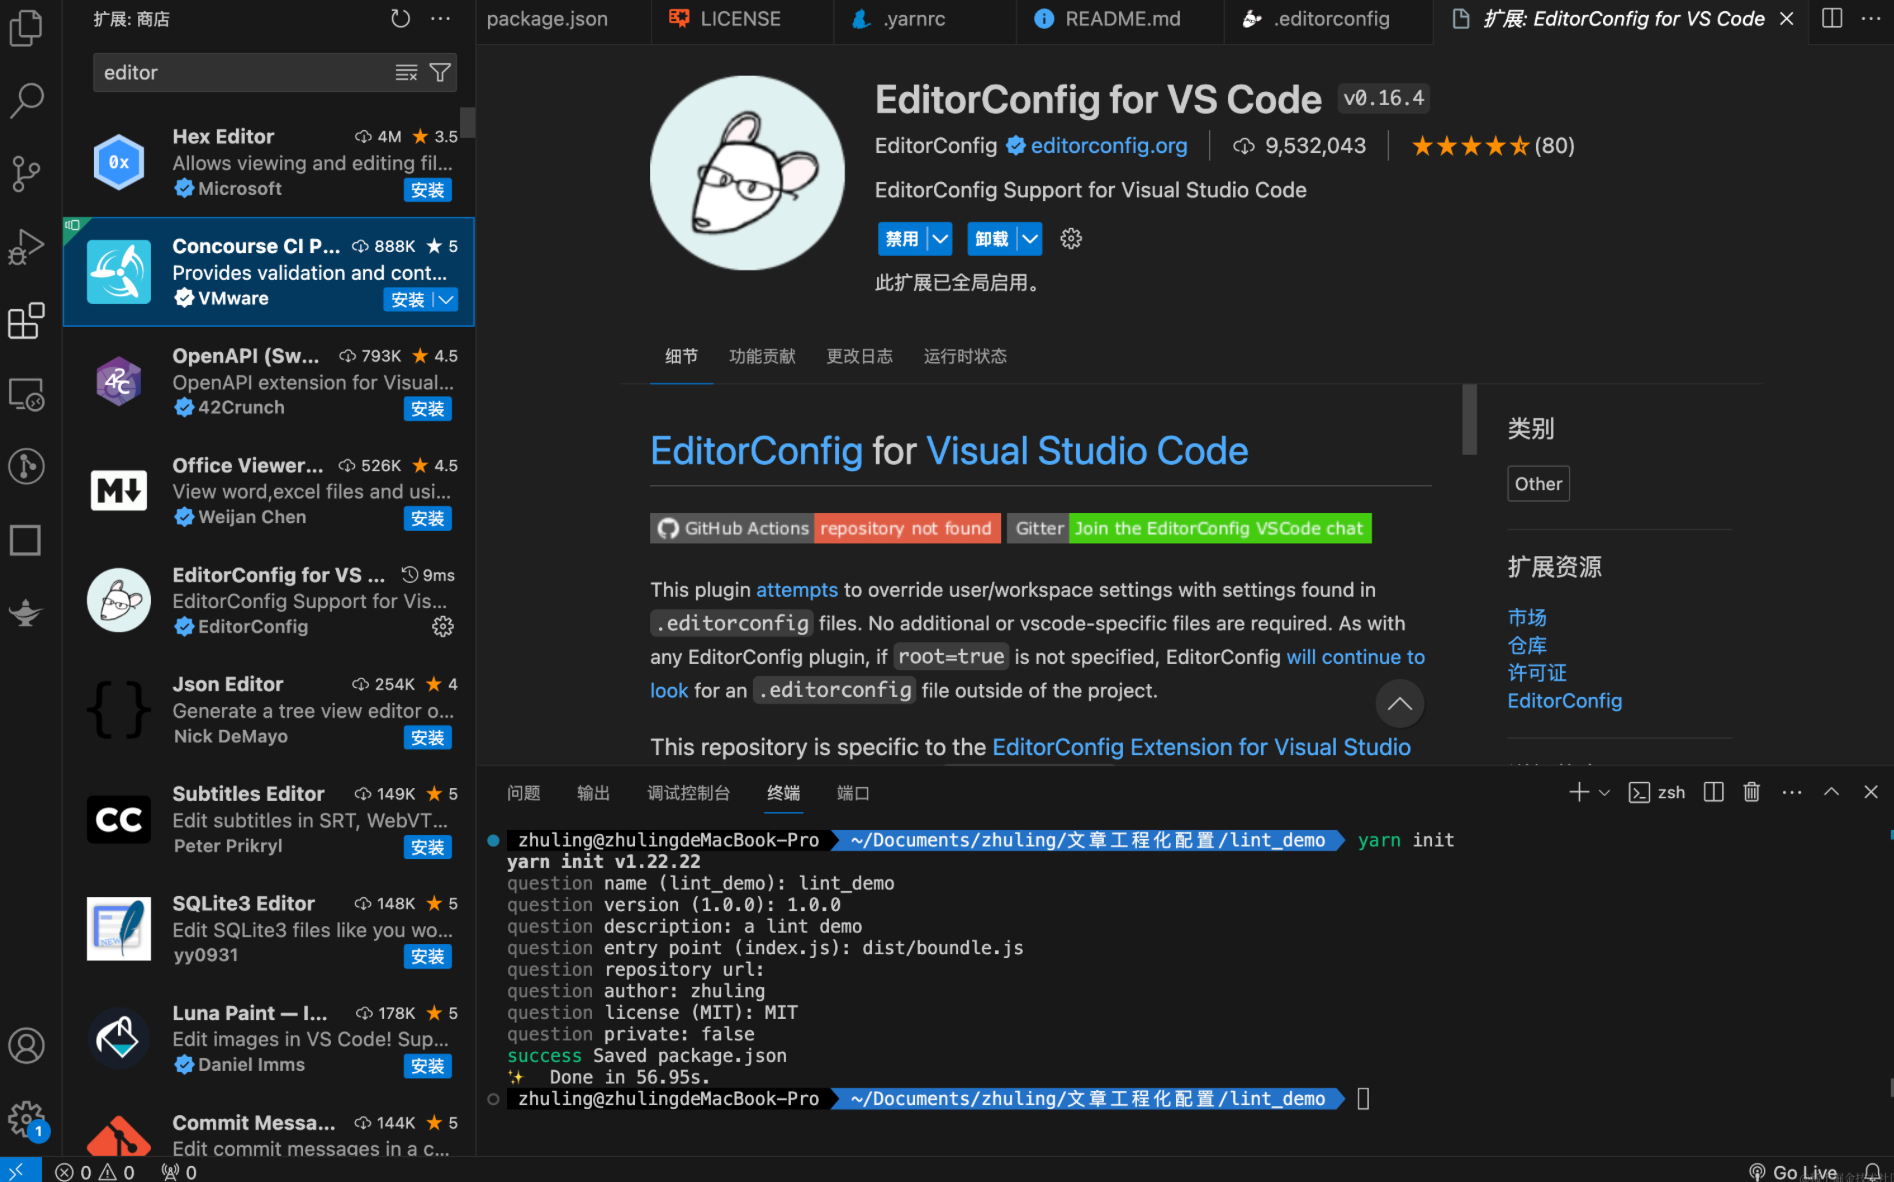Open the 'attempts' link in readme
The height and width of the screenshot is (1182, 1894).
[797, 590]
